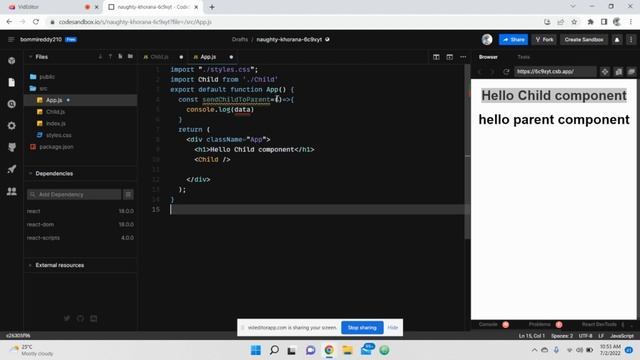Click the new file icon in Files header
The width and height of the screenshot is (640, 360).
120,57
